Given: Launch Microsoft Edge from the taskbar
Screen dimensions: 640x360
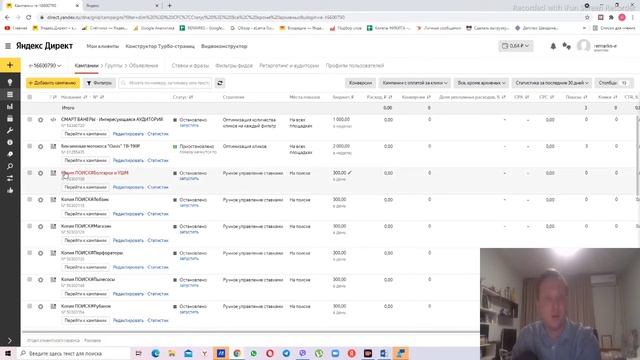Looking at the screenshot, I should click(x=156, y=353).
